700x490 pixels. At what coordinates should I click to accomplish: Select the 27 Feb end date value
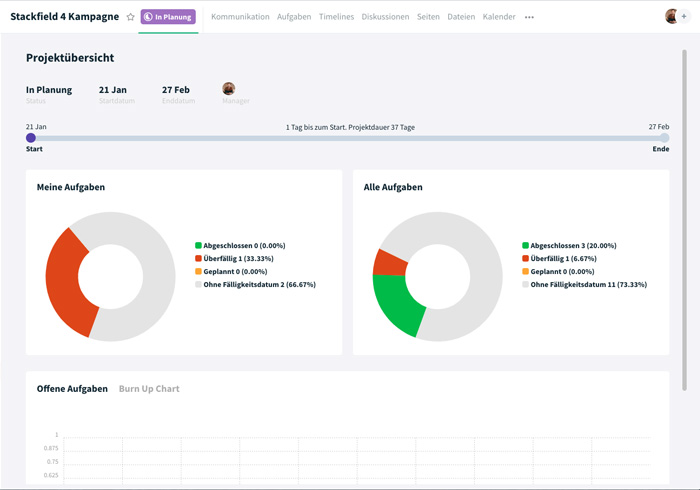(x=176, y=90)
